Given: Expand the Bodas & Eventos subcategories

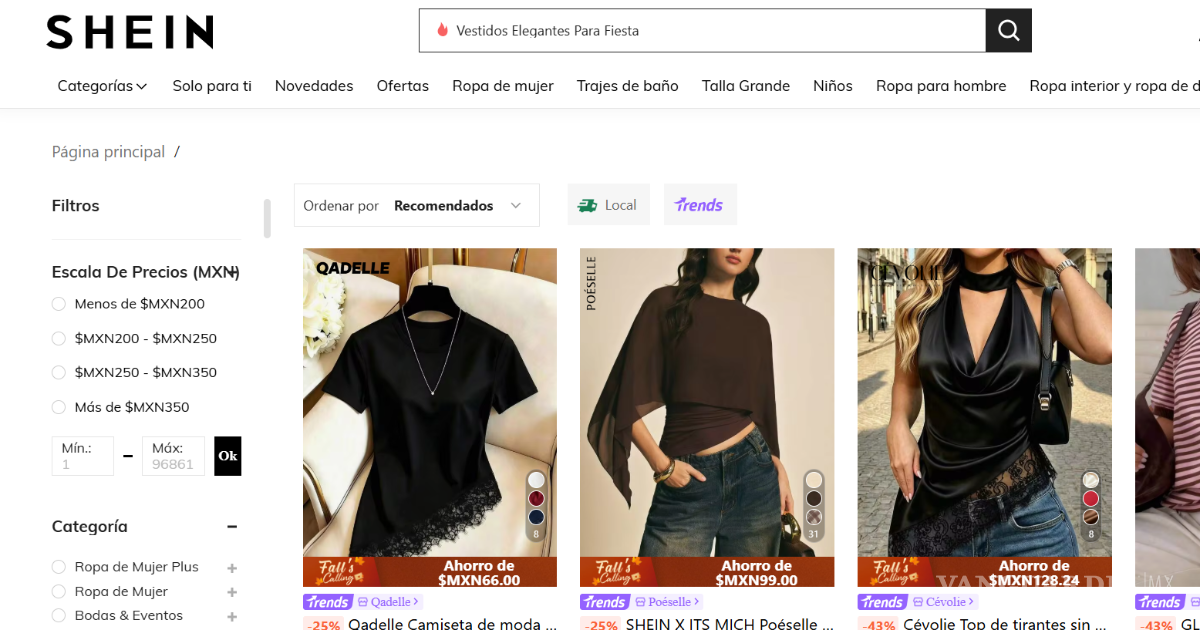Looking at the screenshot, I should [232, 617].
